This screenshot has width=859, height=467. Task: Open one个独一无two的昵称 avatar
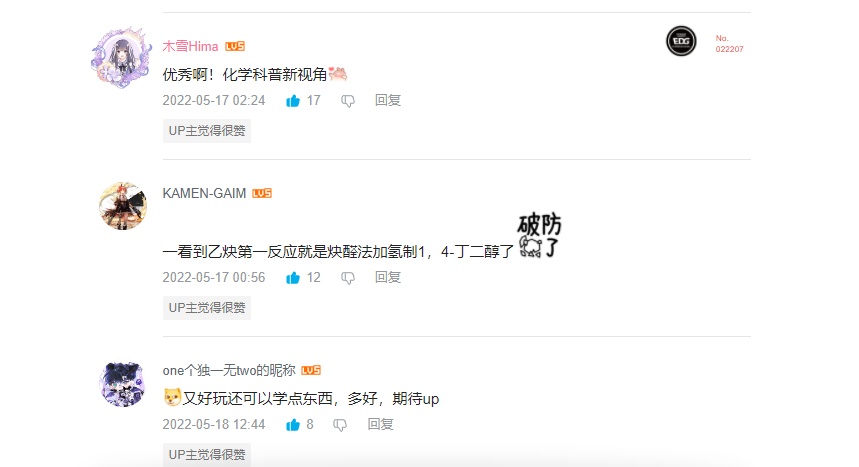[x=123, y=384]
